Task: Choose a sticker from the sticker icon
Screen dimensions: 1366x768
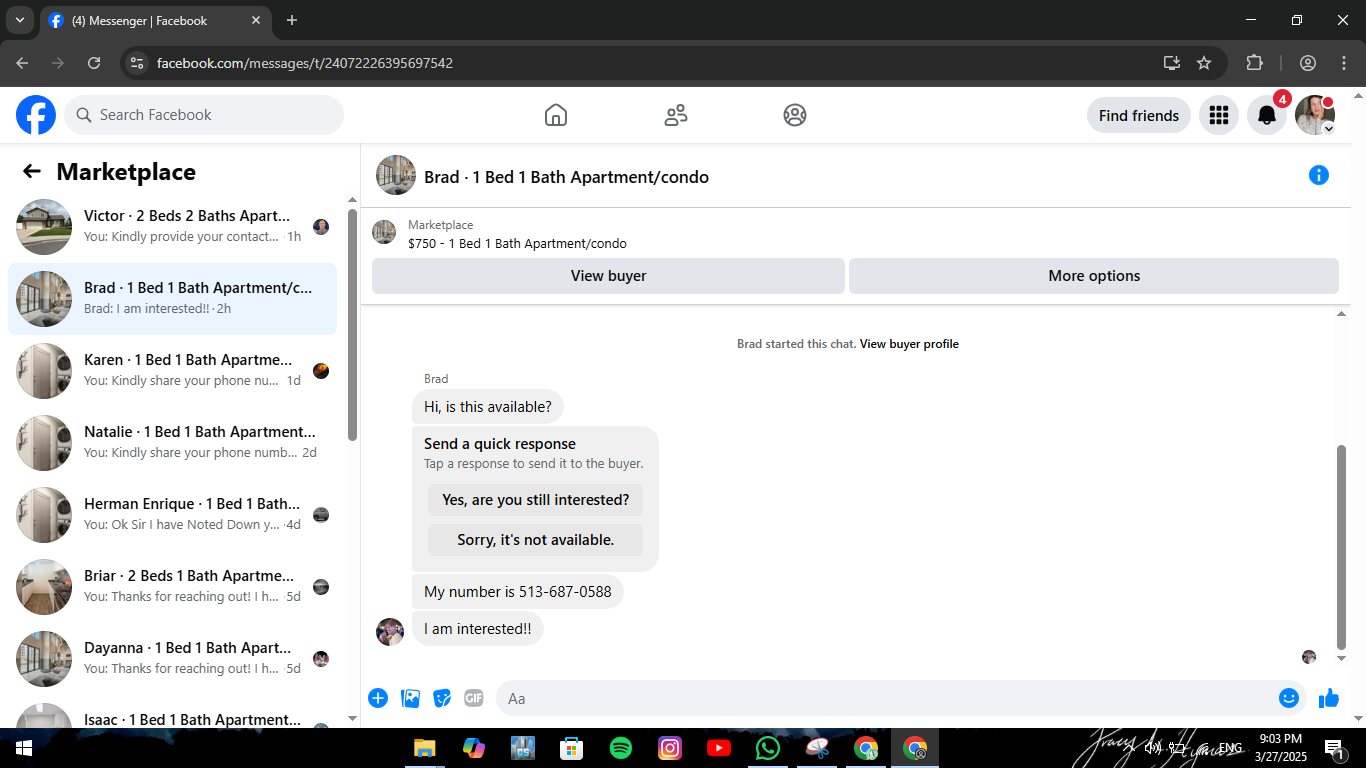Action: 442,698
